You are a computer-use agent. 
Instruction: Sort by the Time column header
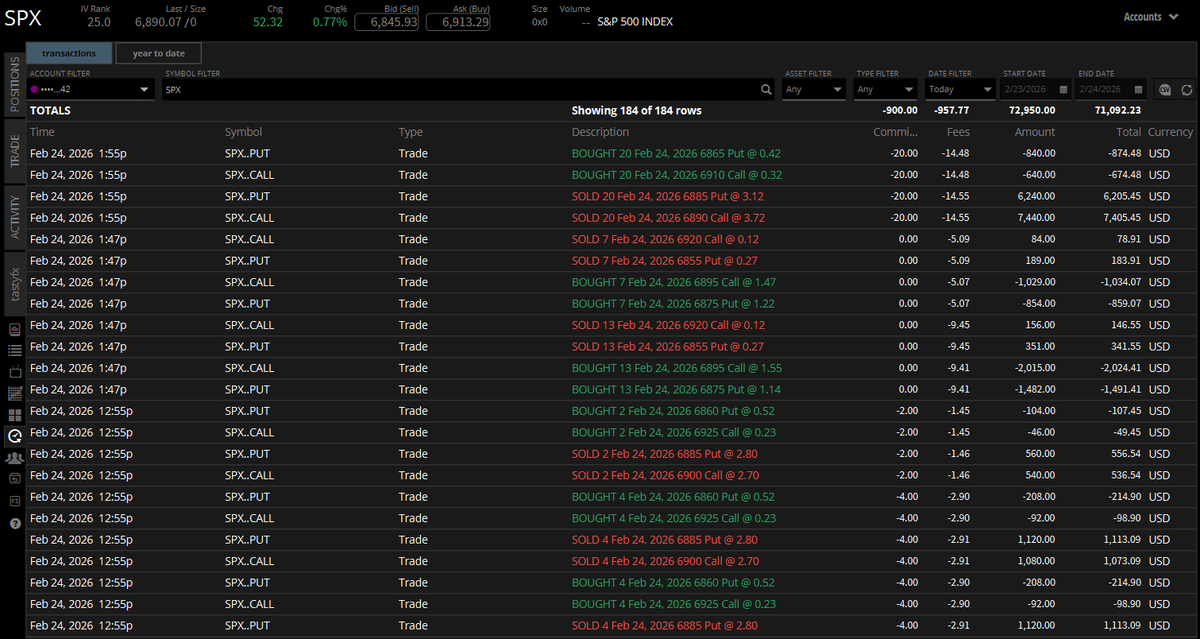43,132
